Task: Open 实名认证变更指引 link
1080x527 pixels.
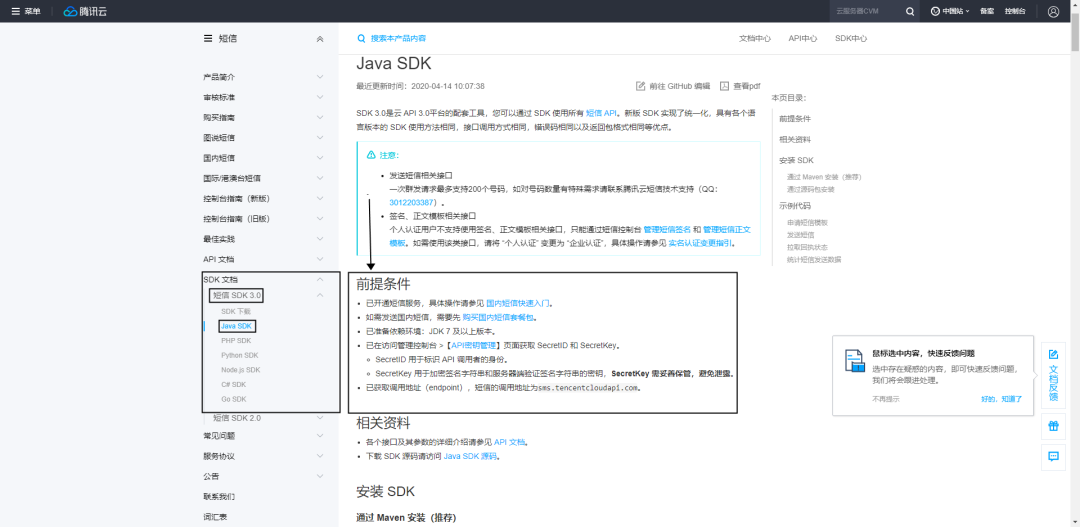Action: pos(700,242)
